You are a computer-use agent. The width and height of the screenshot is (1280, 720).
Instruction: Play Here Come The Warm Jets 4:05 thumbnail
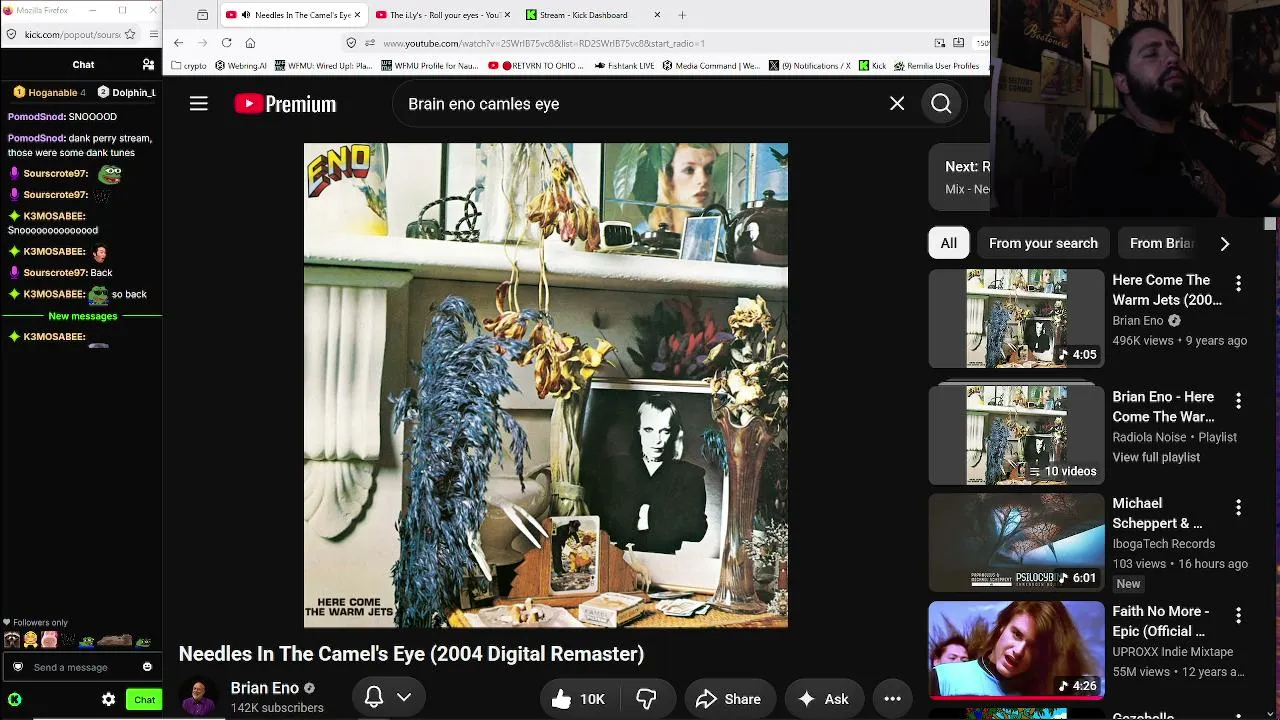(x=1016, y=318)
